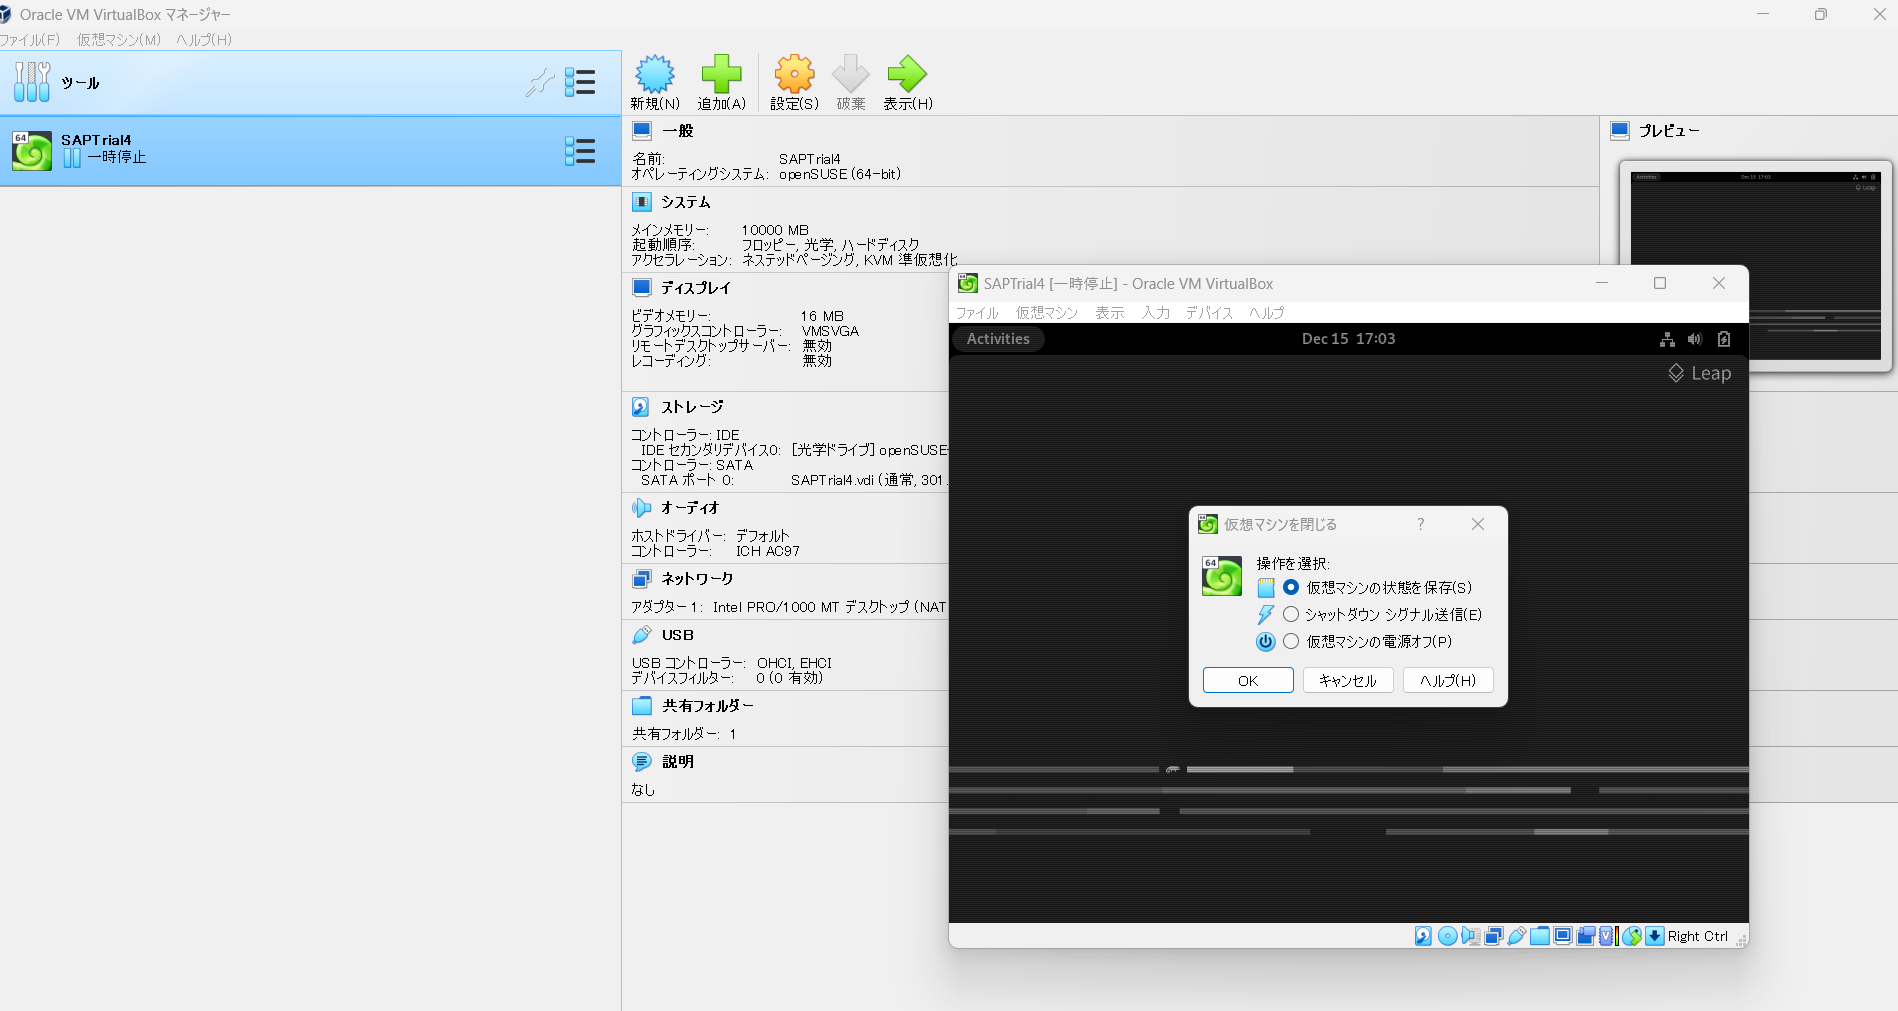This screenshot has width=1898, height=1011.
Task: Select the シャットダウン シグナル送信(E) option
Action: point(1290,614)
